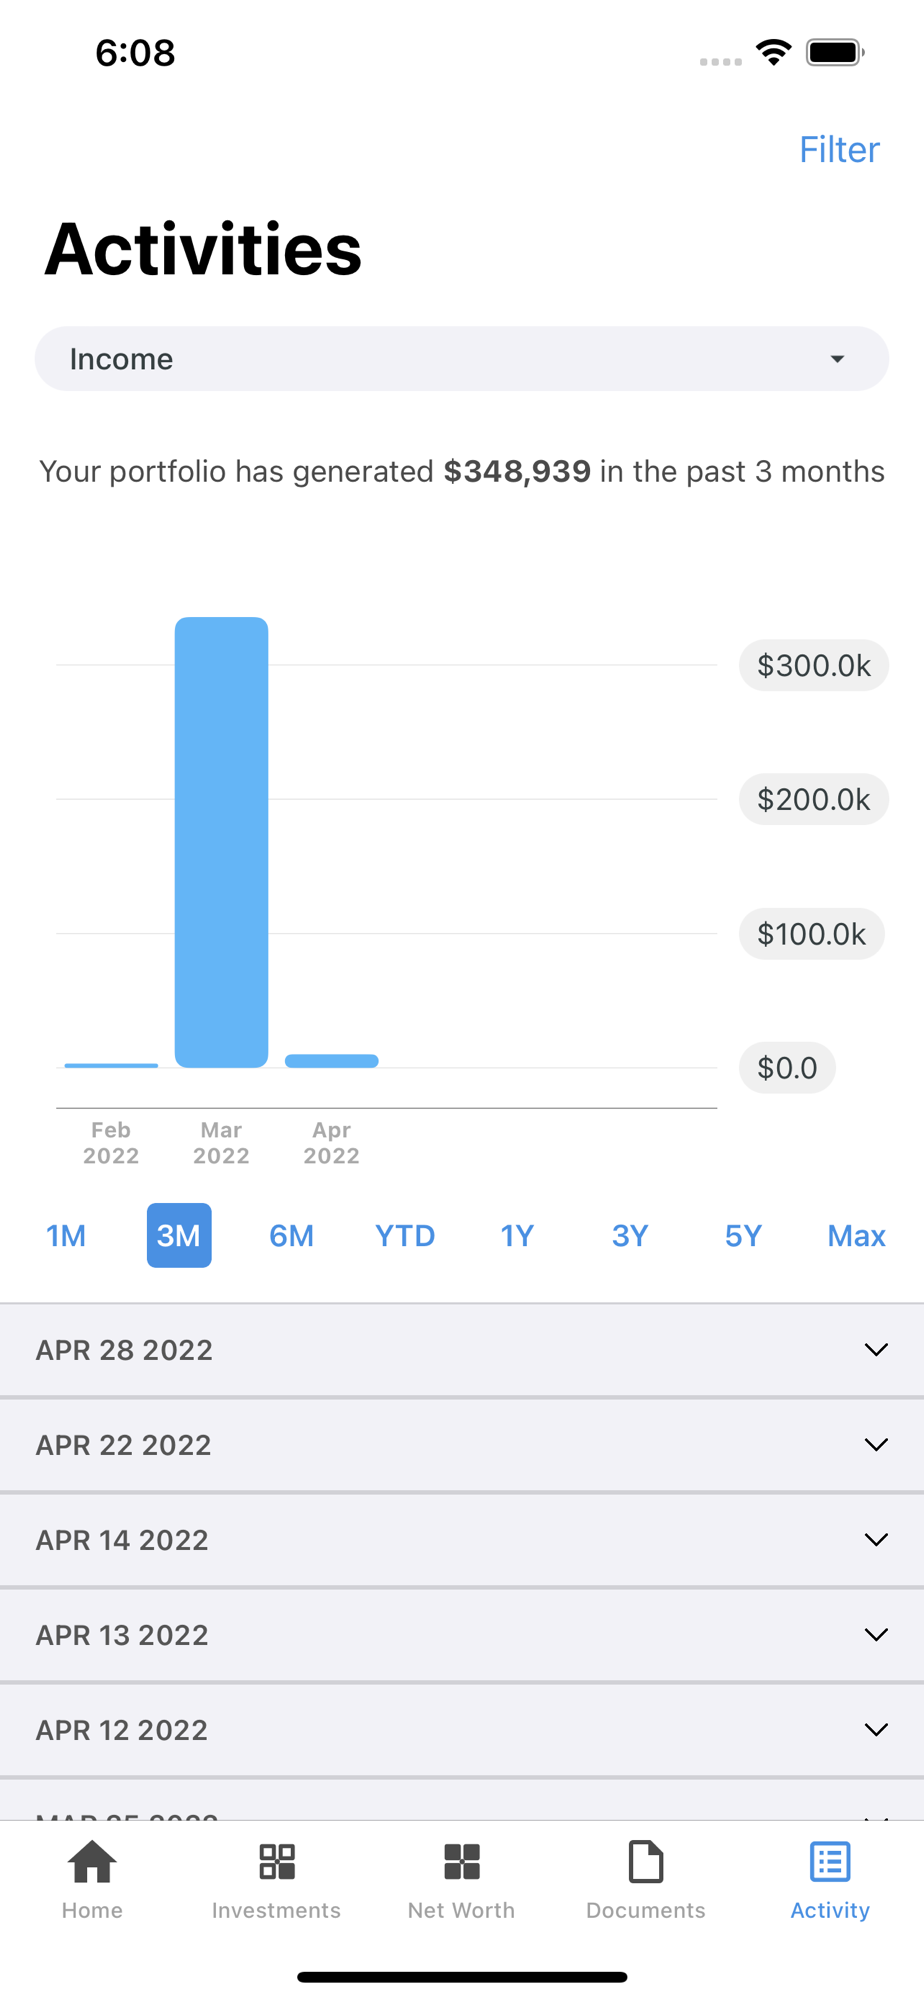Select the 1M time range
924x2000 pixels.
pyautogui.click(x=66, y=1236)
